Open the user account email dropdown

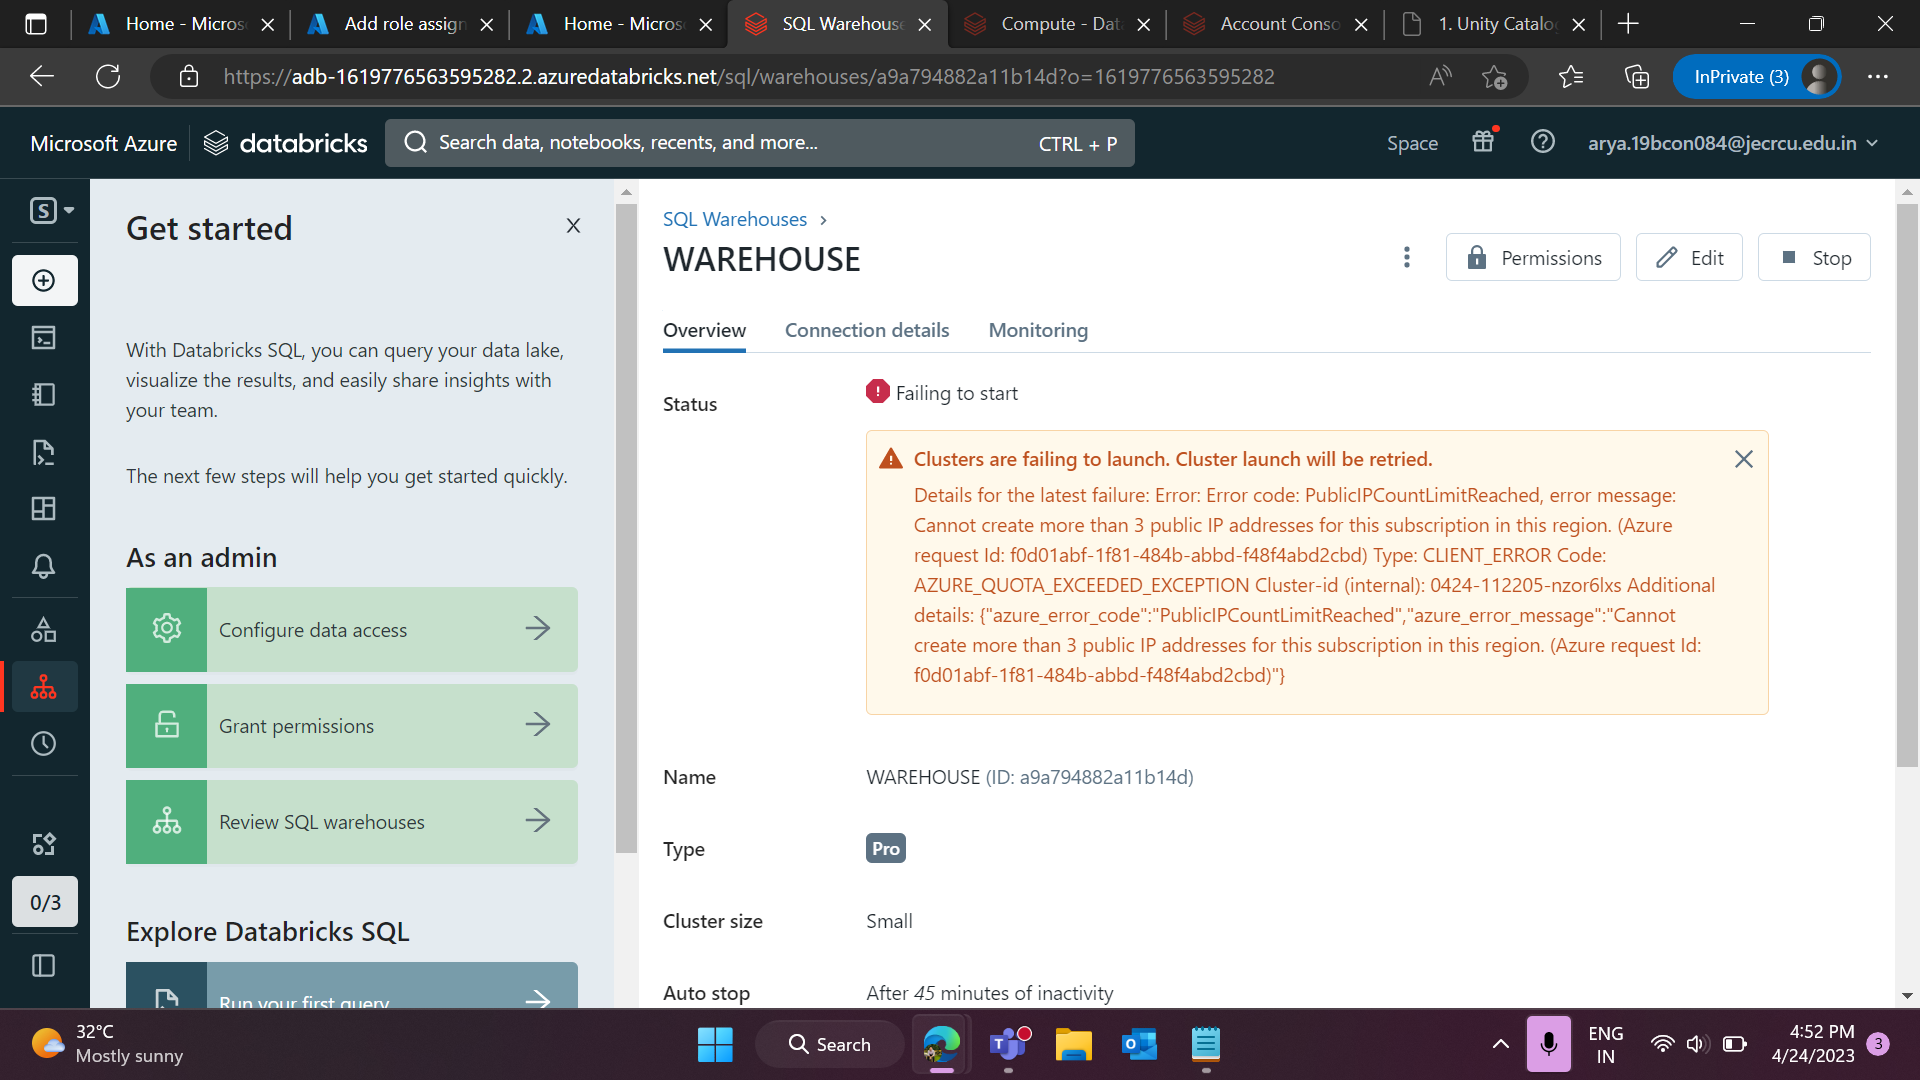(1733, 143)
